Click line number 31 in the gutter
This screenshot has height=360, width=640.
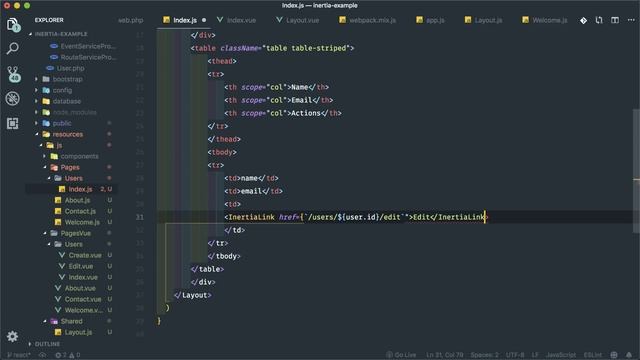(140, 217)
